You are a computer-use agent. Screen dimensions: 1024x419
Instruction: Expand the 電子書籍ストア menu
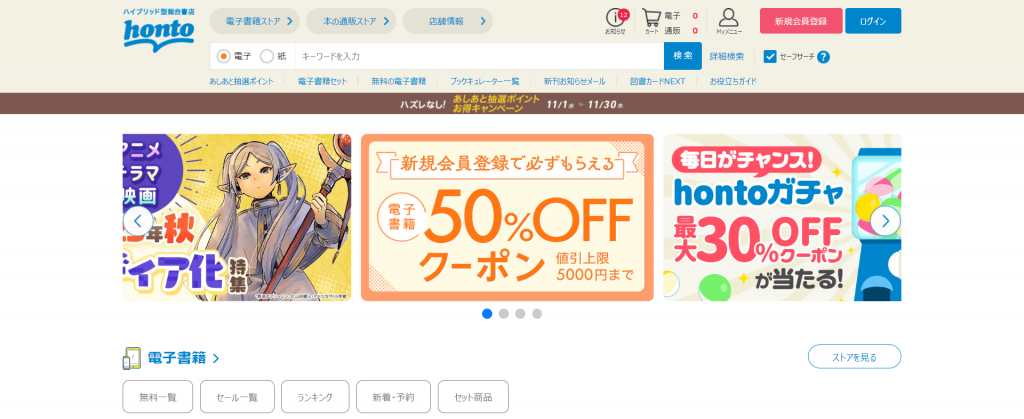click(x=255, y=21)
